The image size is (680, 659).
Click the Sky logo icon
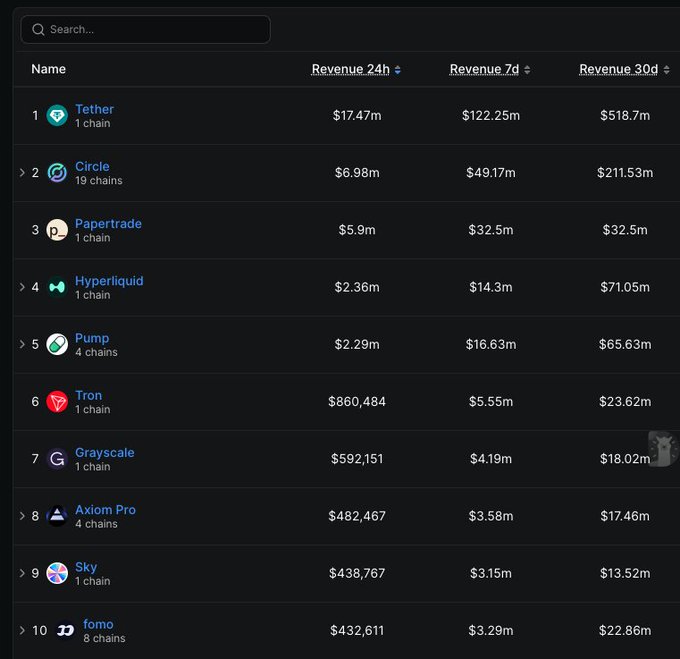pyautogui.click(x=57, y=573)
